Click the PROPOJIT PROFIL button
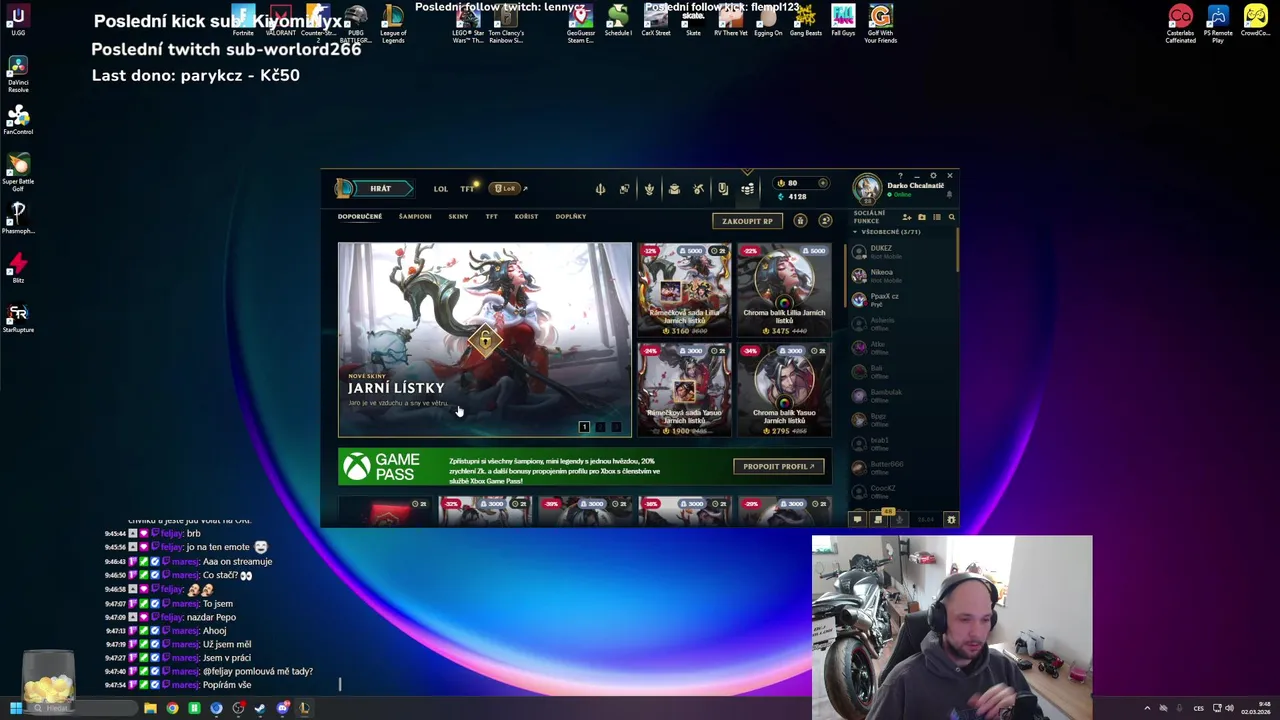The image size is (1280, 720). 778,466
